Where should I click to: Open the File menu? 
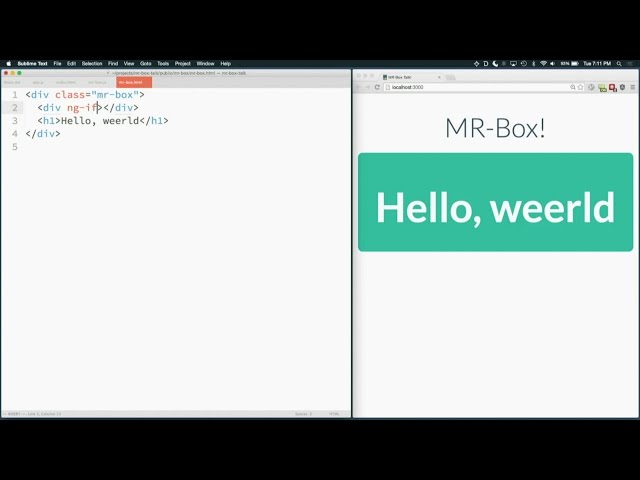(x=58, y=64)
